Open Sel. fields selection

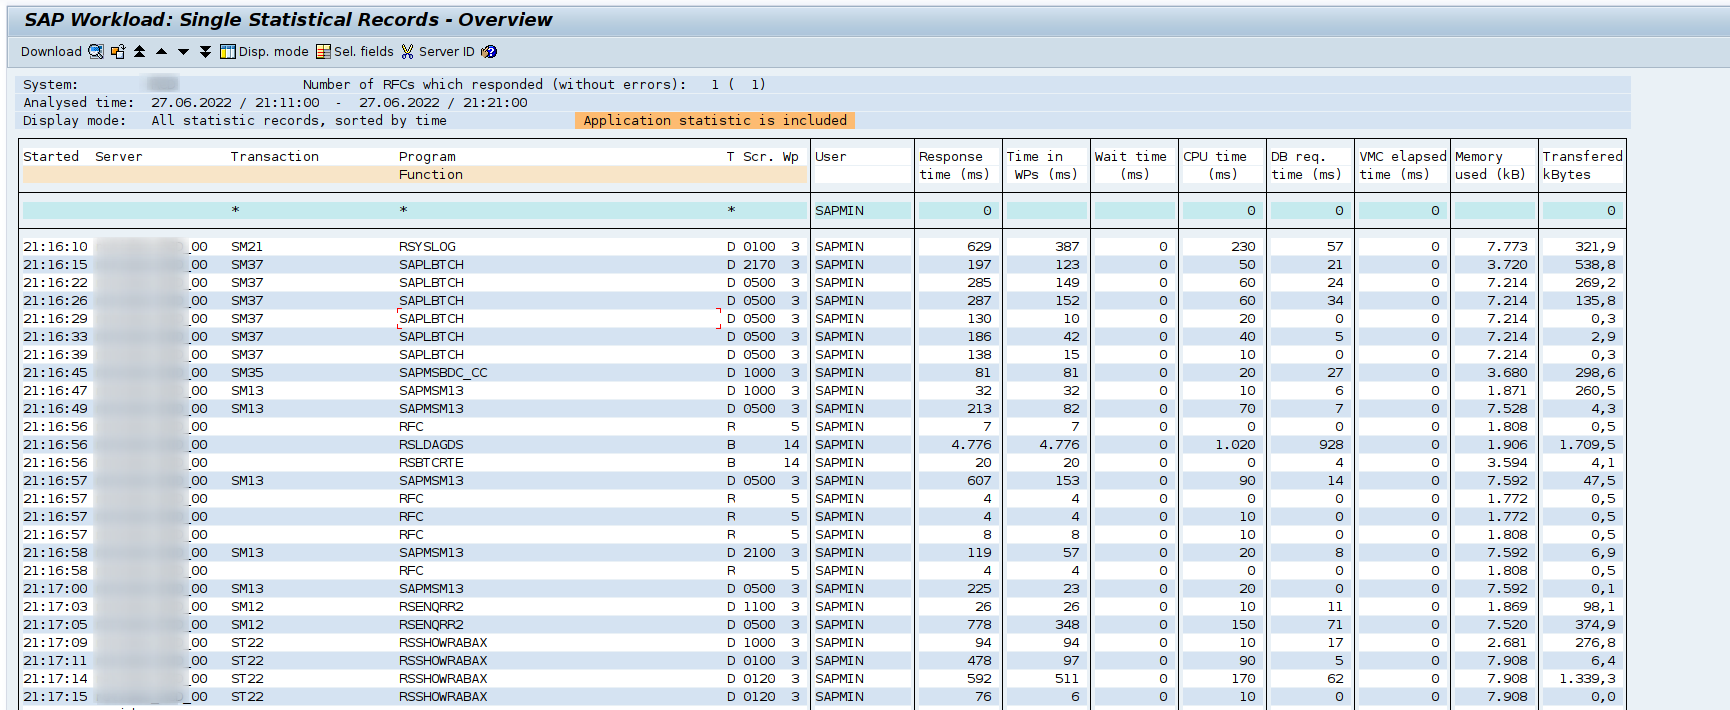[x=355, y=52]
